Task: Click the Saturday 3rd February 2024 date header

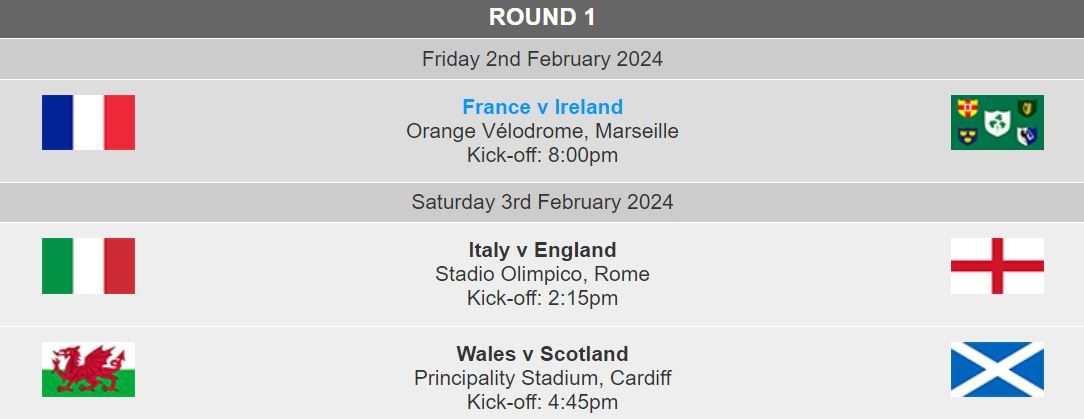Action: [x=542, y=202]
